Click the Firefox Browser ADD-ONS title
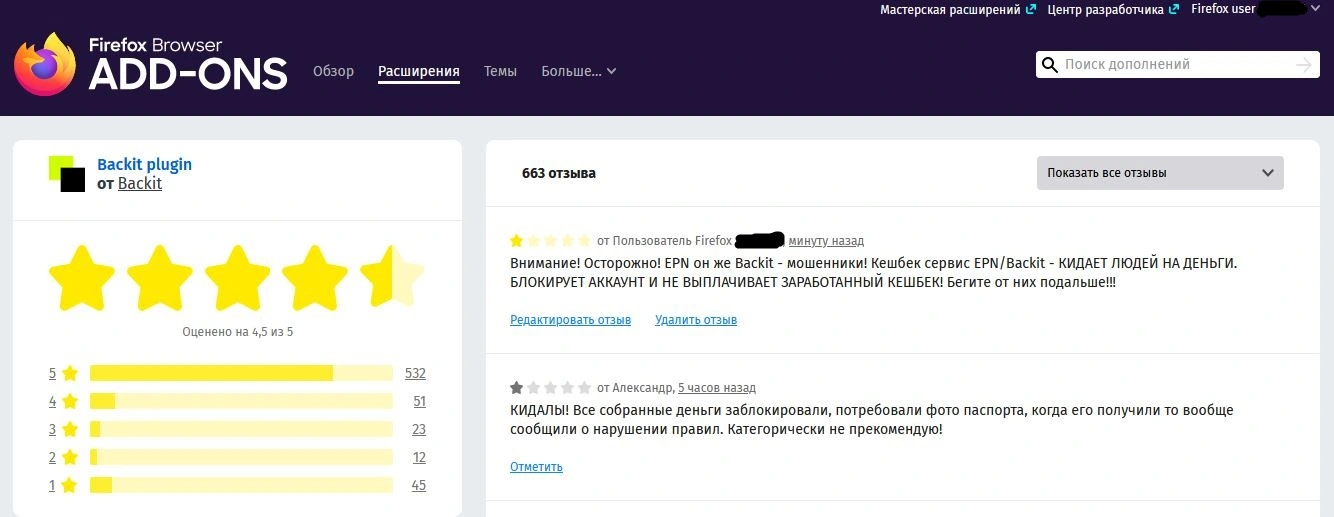The height and width of the screenshot is (517, 1334). [x=187, y=65]
